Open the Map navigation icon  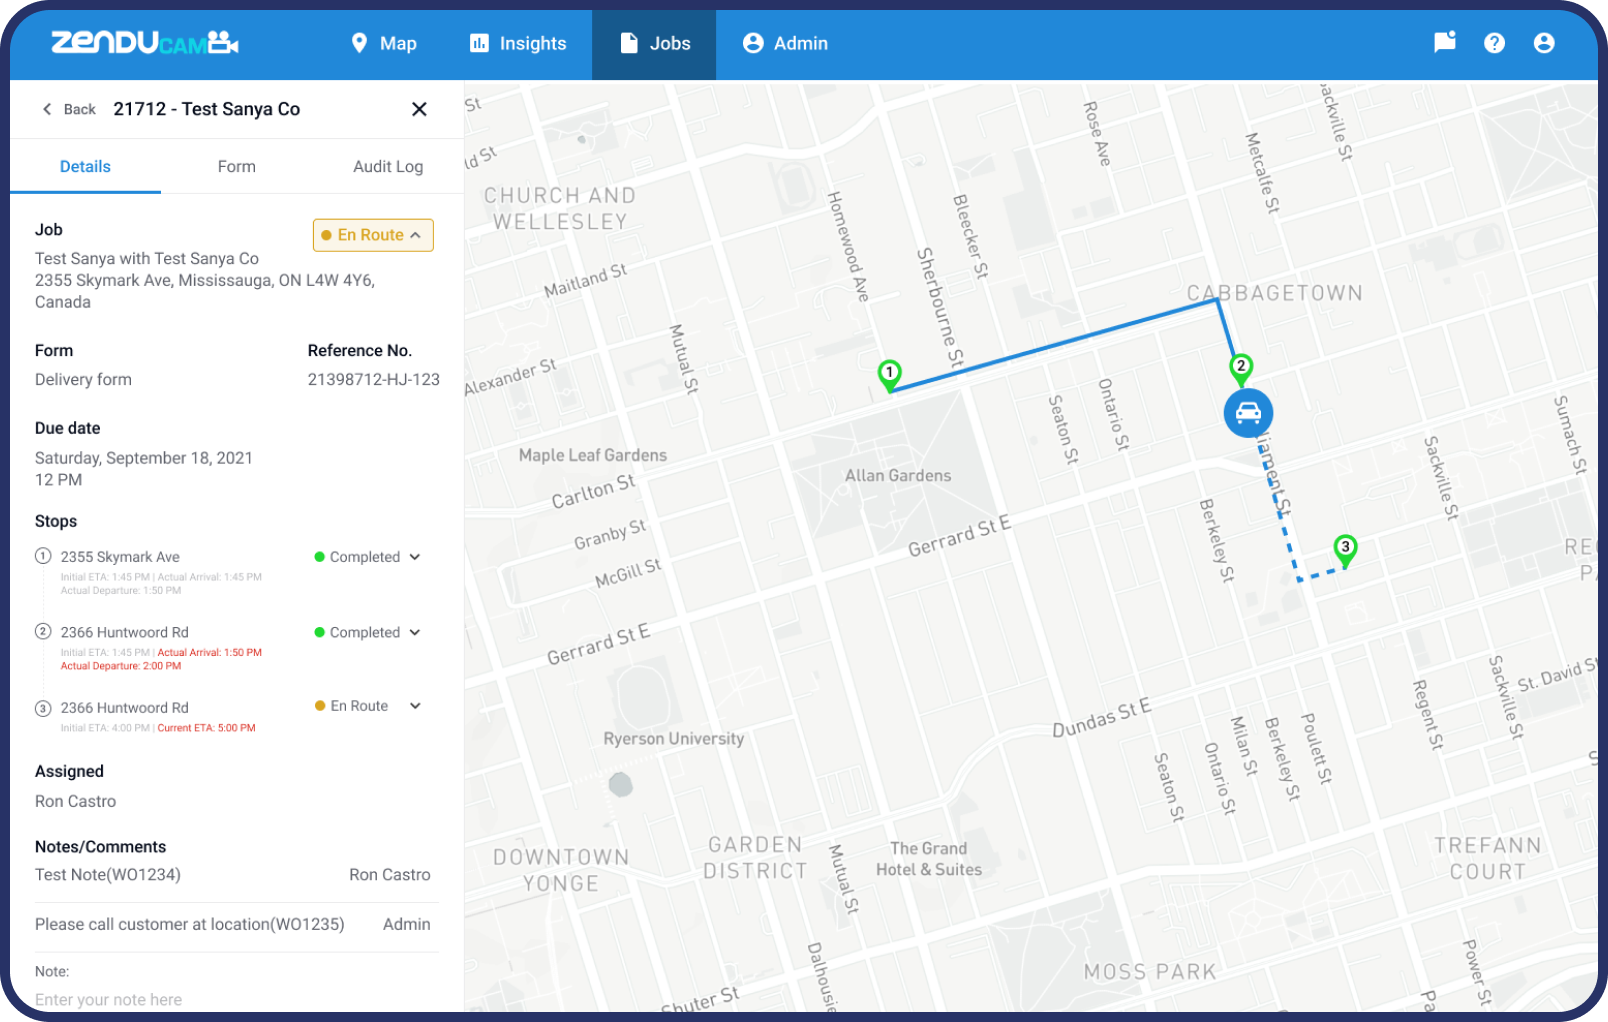(360, 43)
